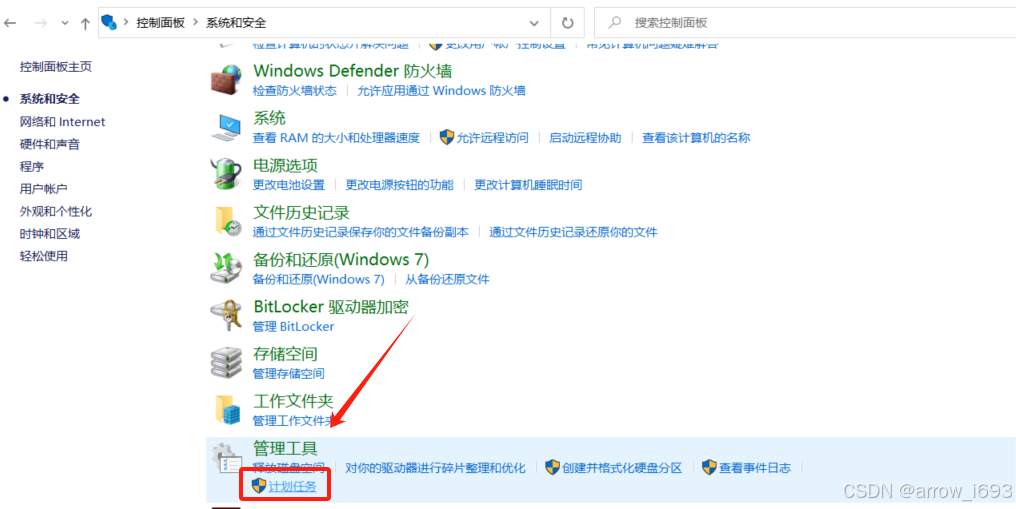Click the shield icon beside 查看事件日志

pyautogui.click(x=710, y=468)
